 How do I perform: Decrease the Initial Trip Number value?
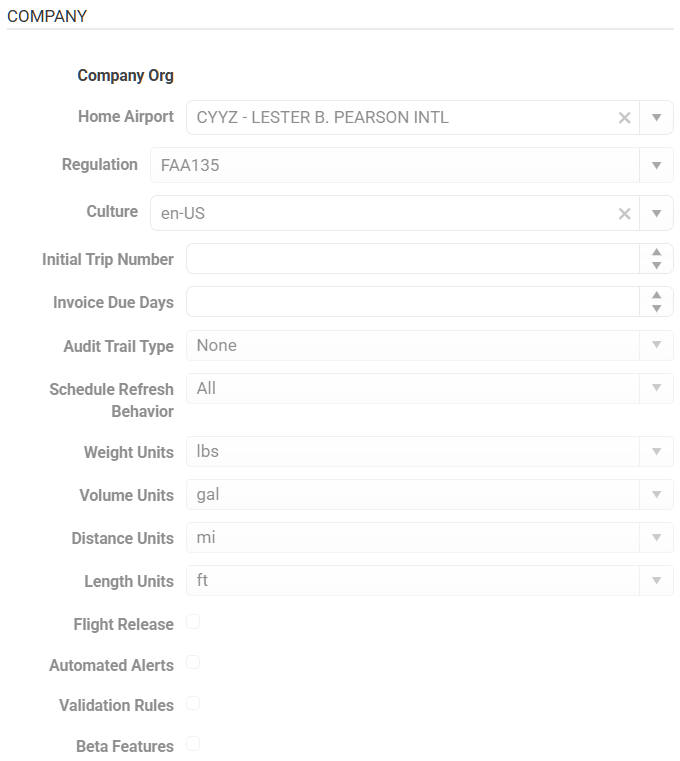click(656, 266)
